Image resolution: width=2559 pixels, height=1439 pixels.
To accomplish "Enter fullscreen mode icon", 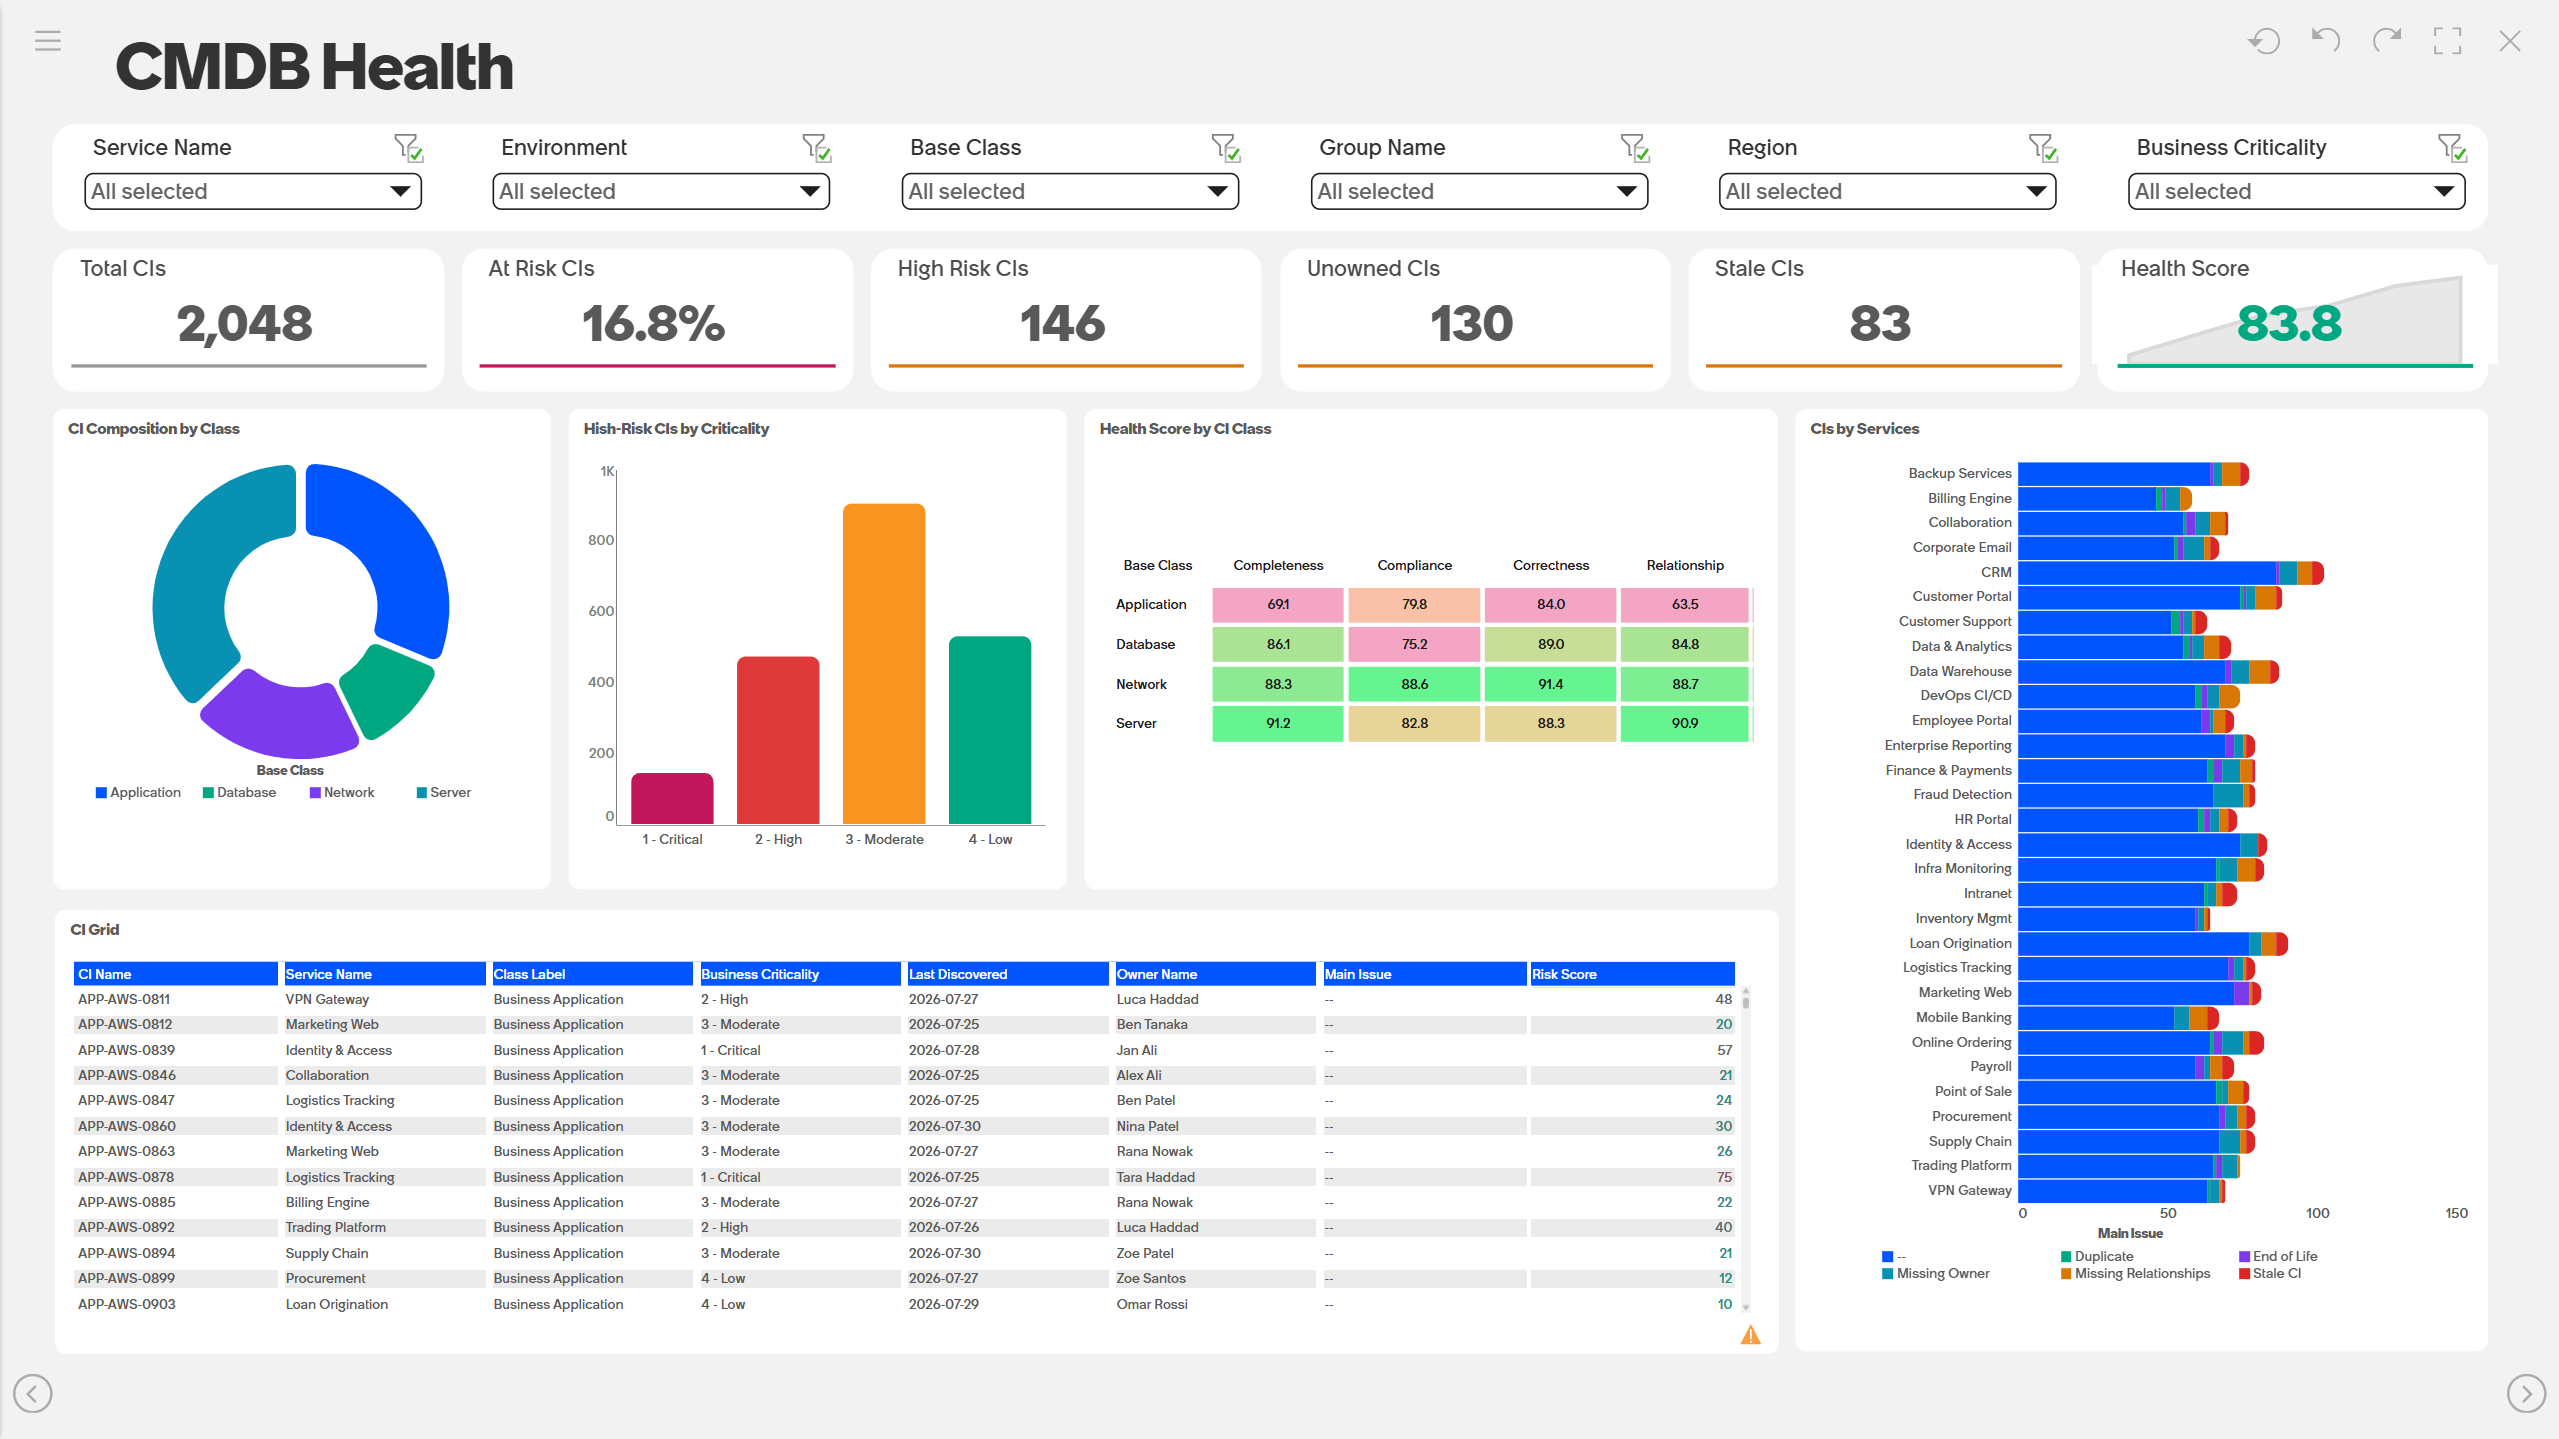I will point(2448,41).
